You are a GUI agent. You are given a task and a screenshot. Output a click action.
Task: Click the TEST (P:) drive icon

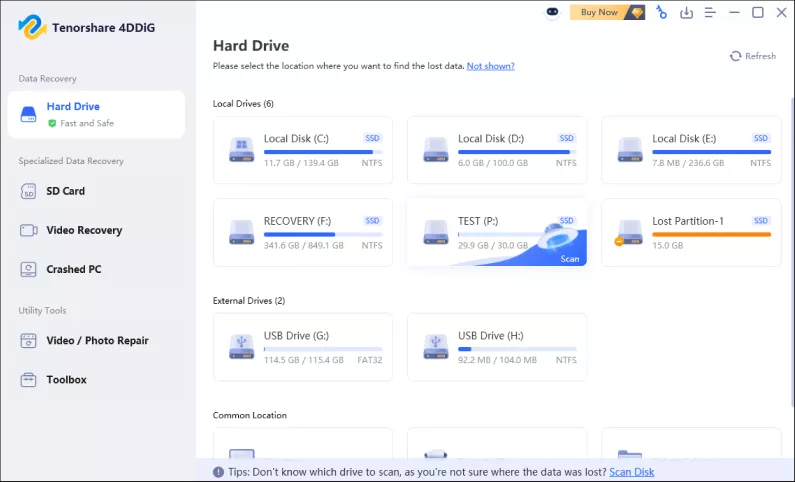pos(436,233)
